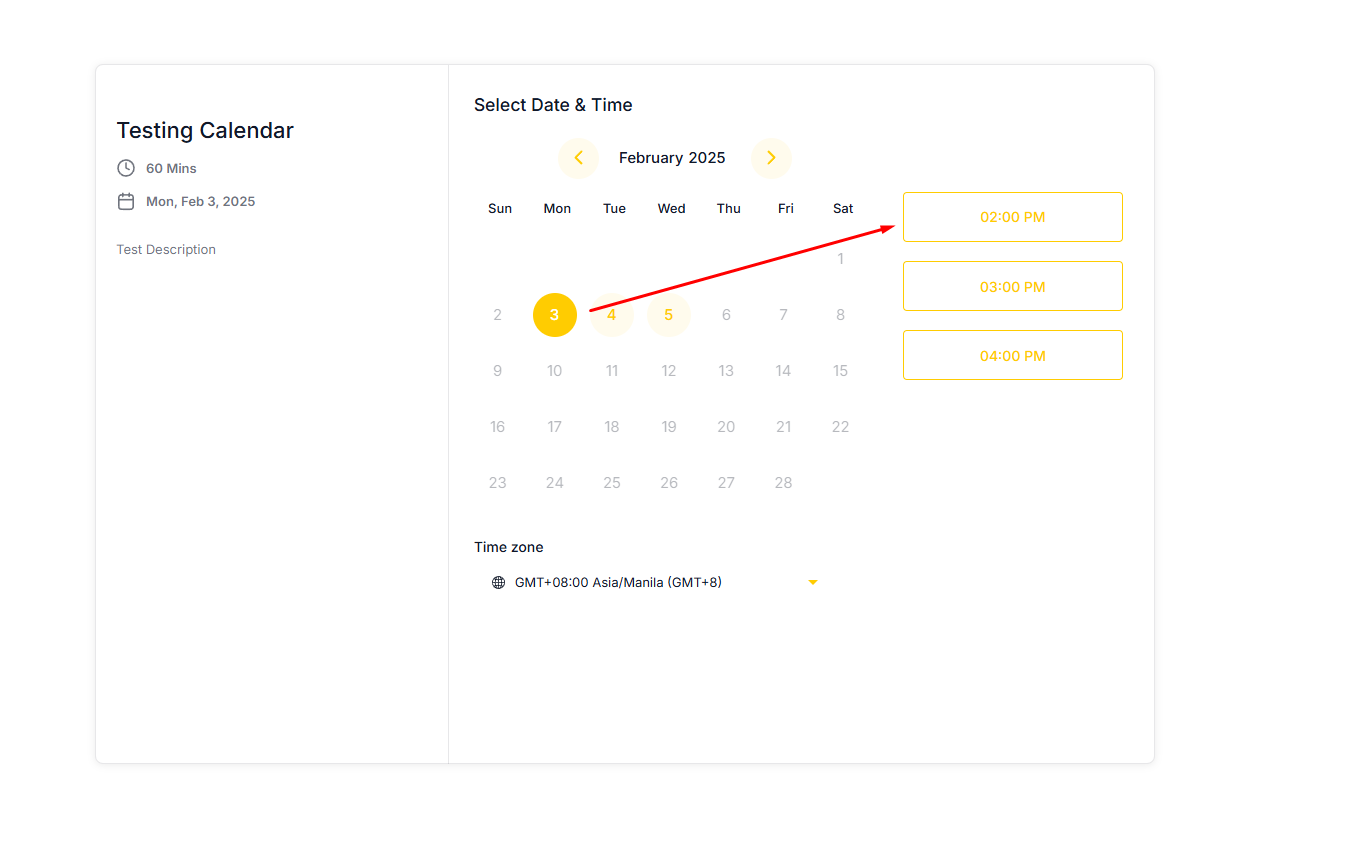Choose the 03:00 PM time slot

click(x=1012, y=287)
